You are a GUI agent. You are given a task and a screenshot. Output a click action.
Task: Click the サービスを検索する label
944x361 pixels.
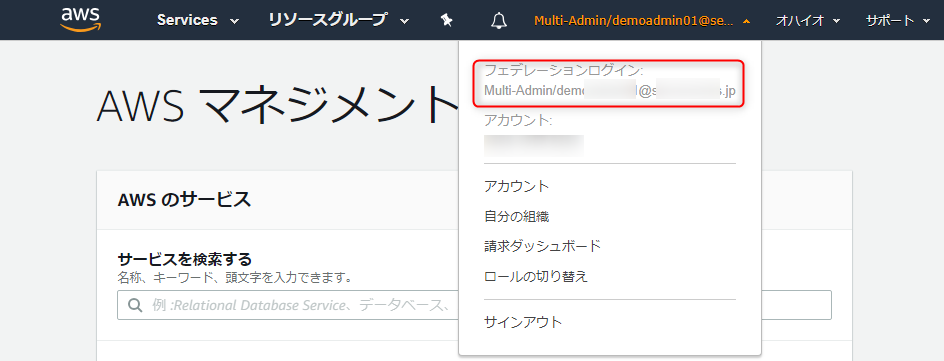coord(184,259)
